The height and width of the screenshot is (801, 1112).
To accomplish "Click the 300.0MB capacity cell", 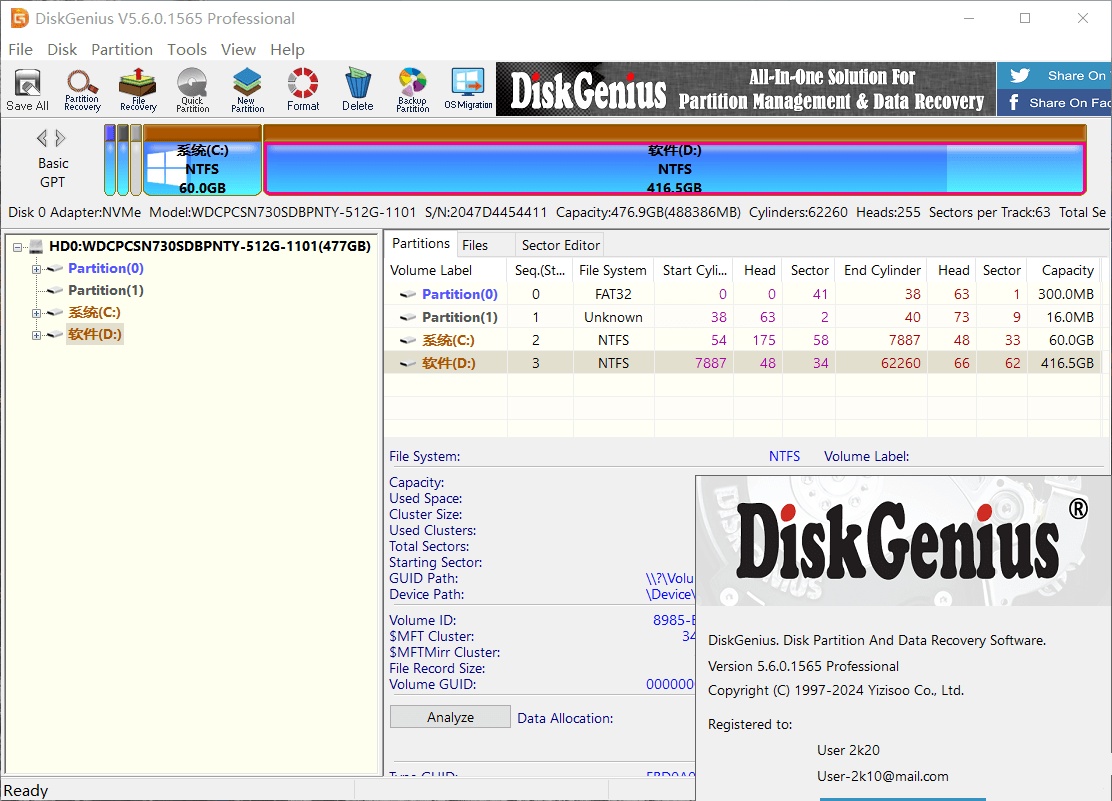I will (1065, 294).
